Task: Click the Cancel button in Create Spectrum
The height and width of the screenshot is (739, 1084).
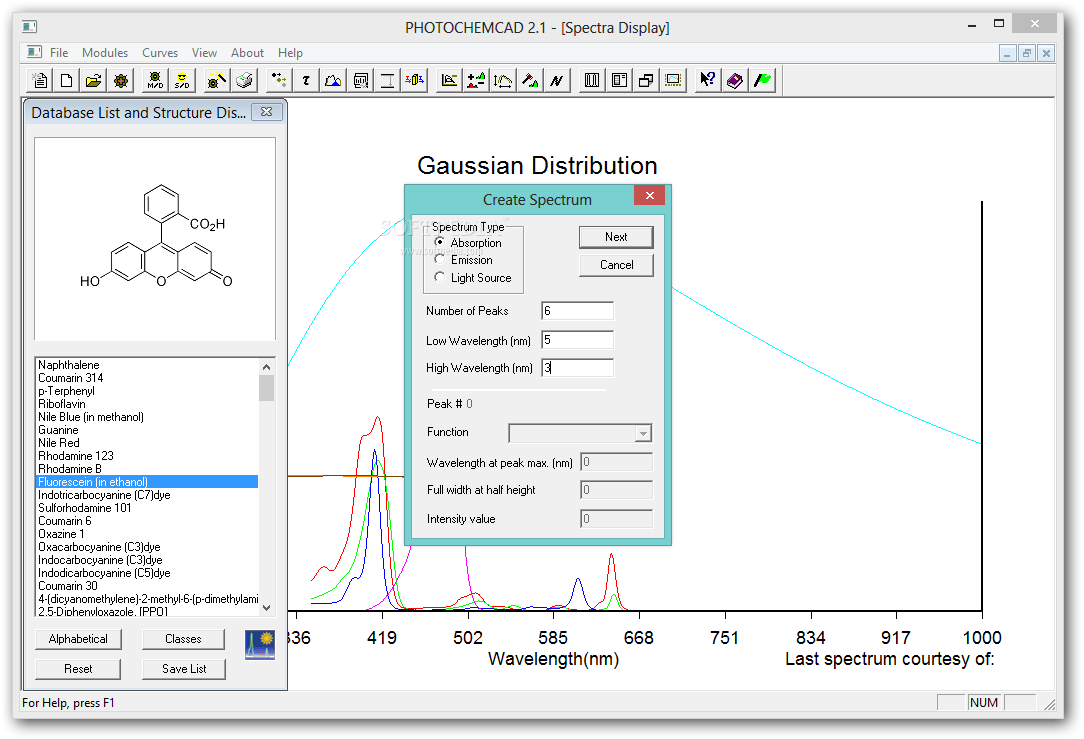Action: coord(616,265)
